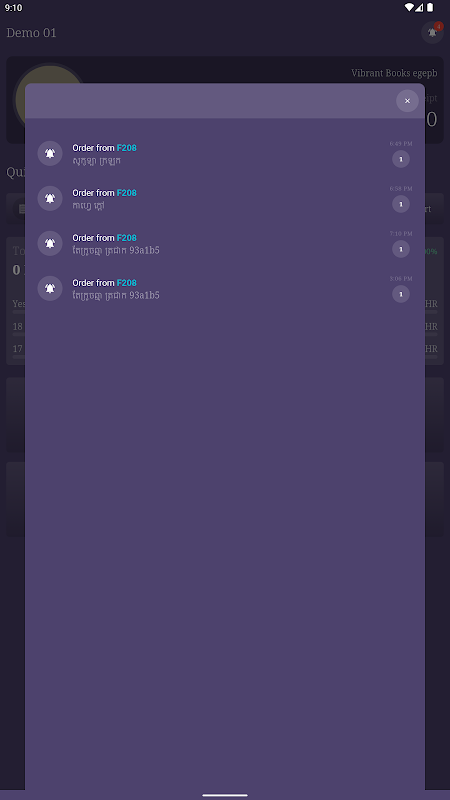Select the order notification from 6:58 PM

pos(225,198)
